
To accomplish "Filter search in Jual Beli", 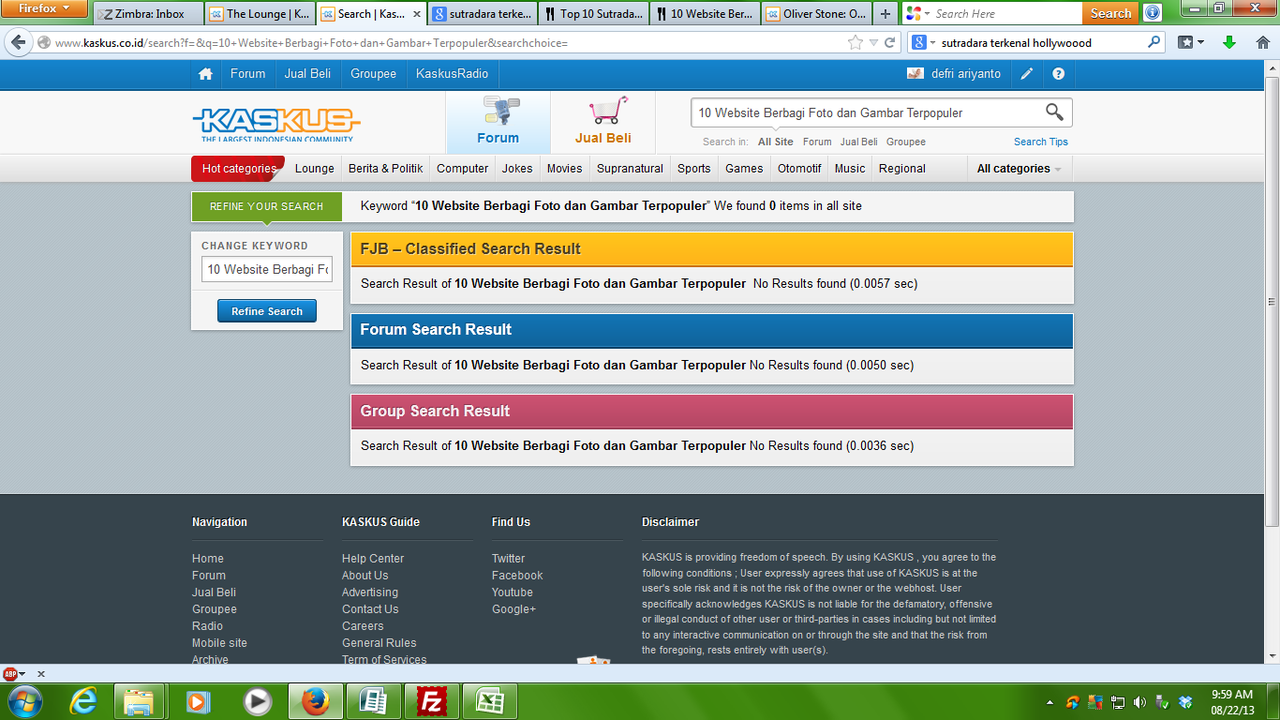I will pyautogui.click(x=859, y=142).
